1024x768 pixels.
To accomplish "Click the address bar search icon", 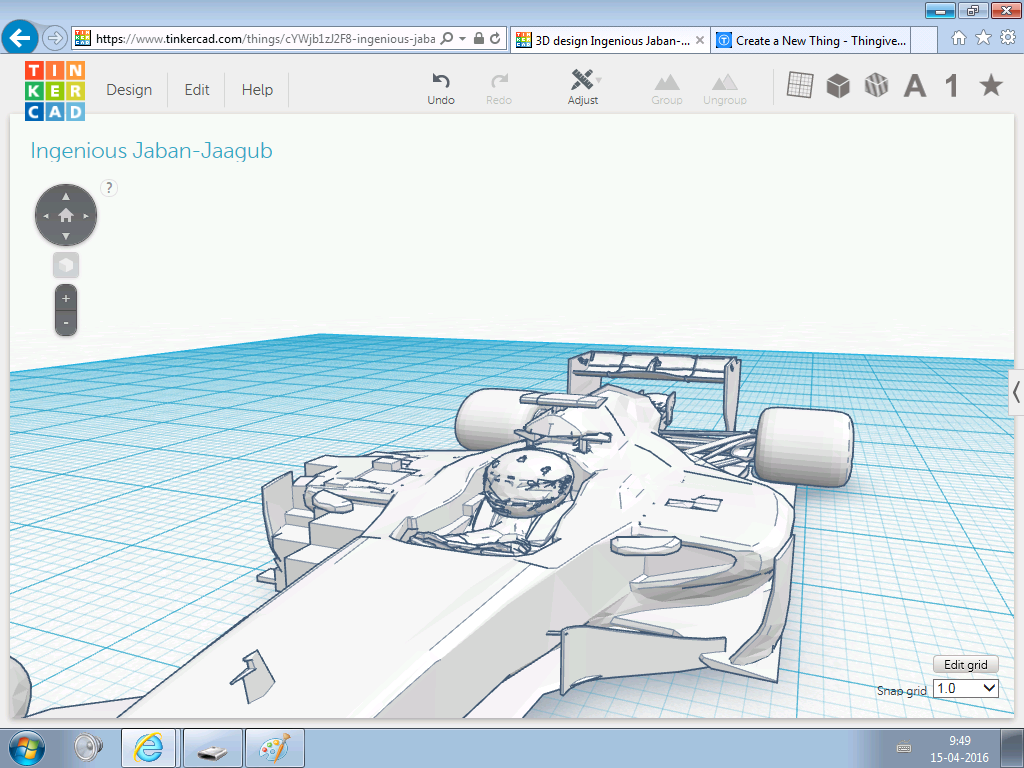I will [x=447, y=39].
